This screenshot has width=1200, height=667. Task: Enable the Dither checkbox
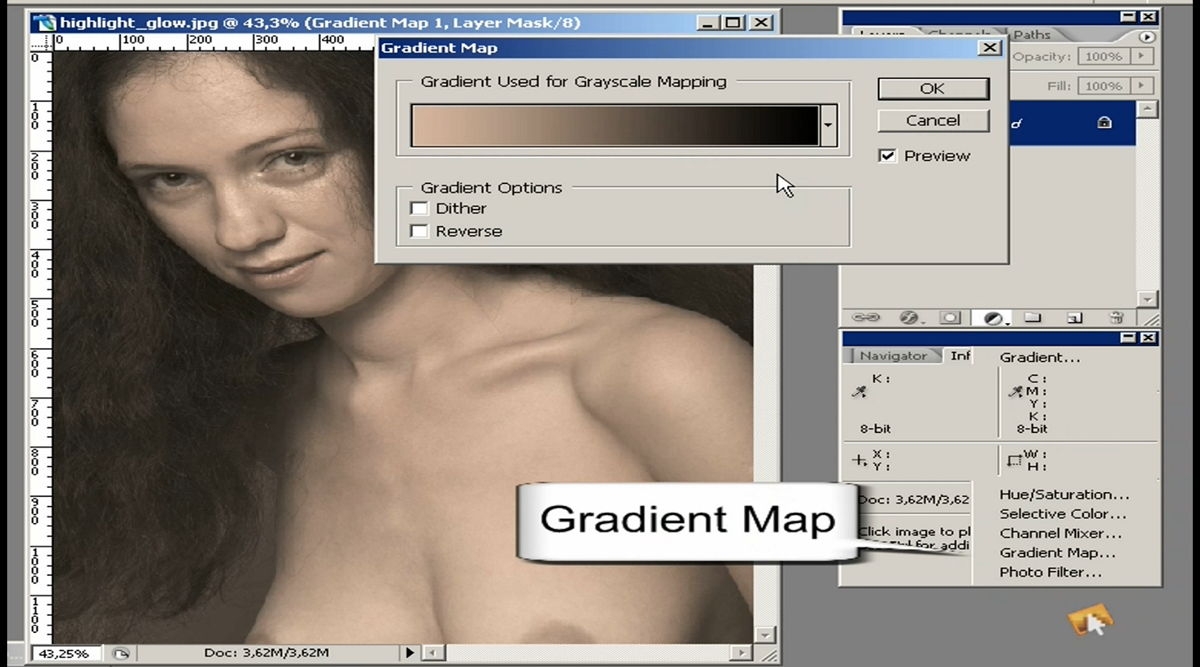(x=420, y=208)
